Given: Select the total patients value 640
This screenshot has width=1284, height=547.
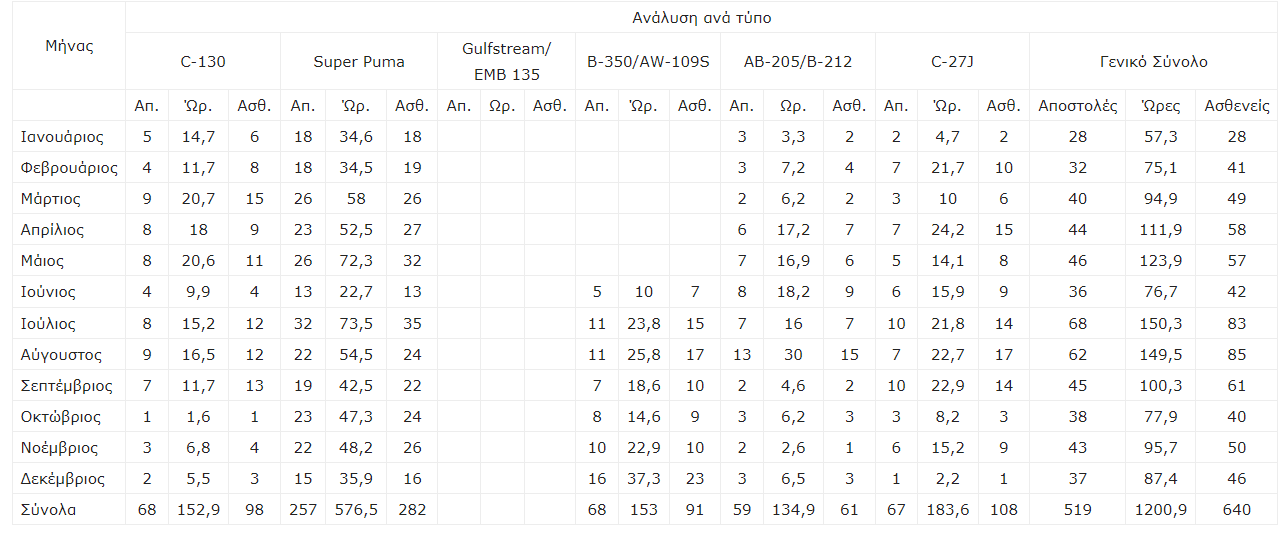Looking at the screenshot, I should pyautogui.click(x=1237, y=510).
